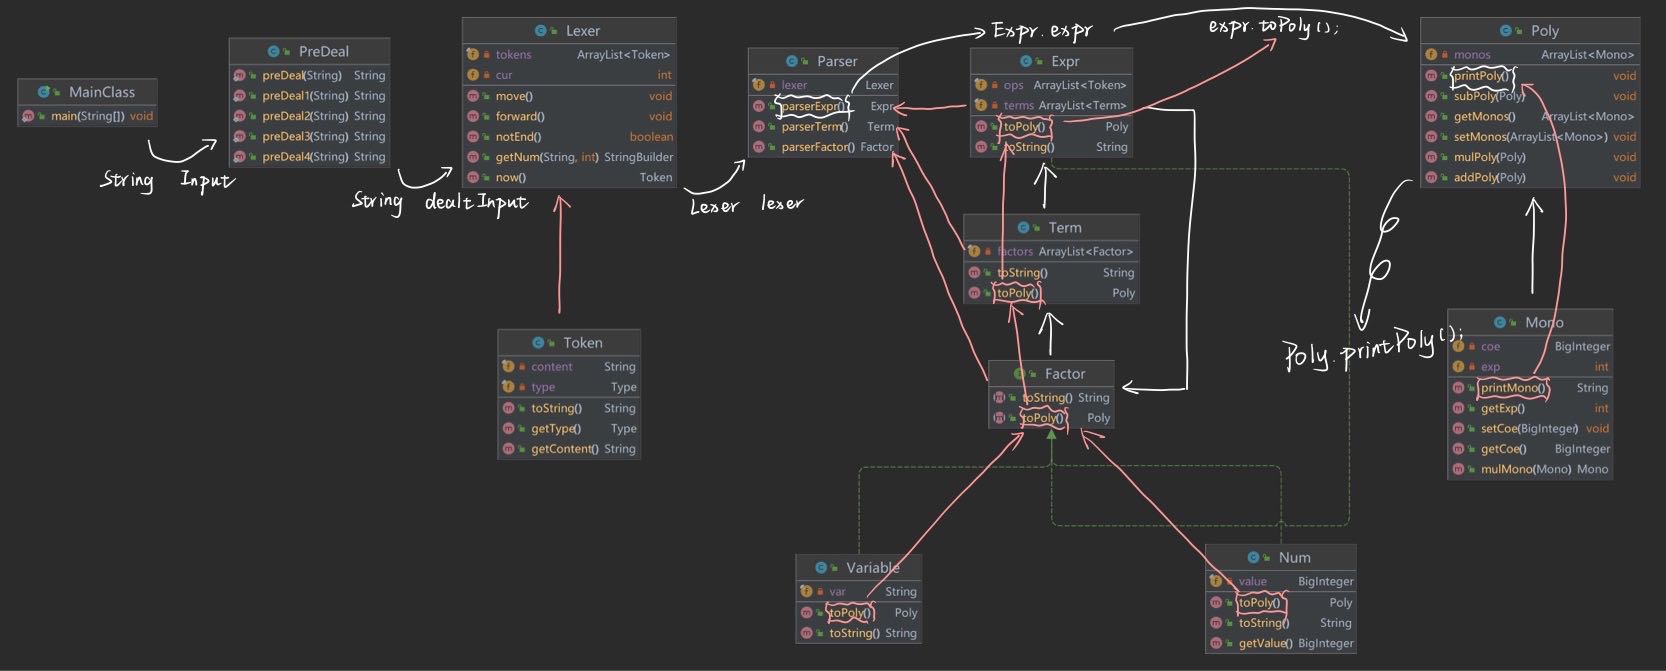Select the class icon beside Num title
Viewport: 1666px width, 671px height.
[1255, 558]
